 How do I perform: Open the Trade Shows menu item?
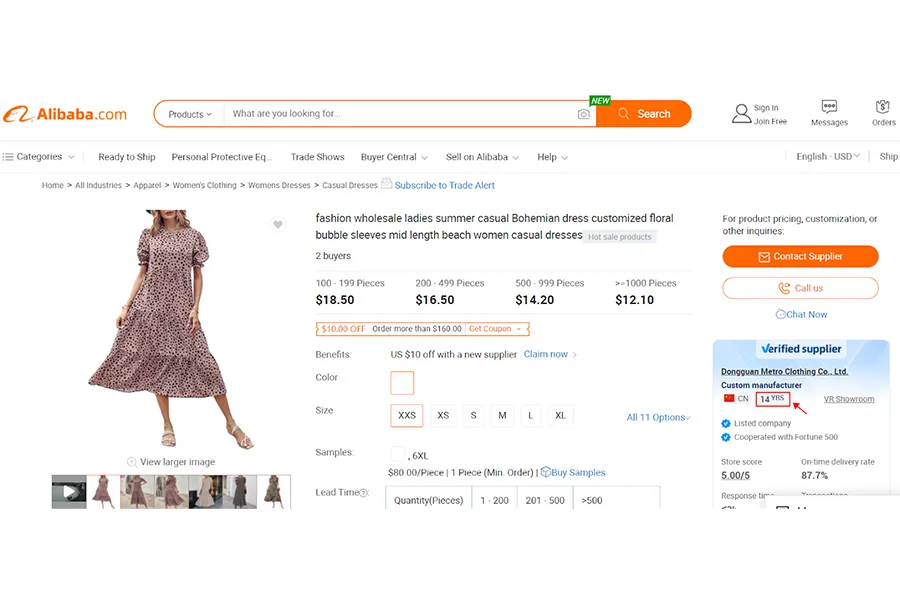coord(317,157)
